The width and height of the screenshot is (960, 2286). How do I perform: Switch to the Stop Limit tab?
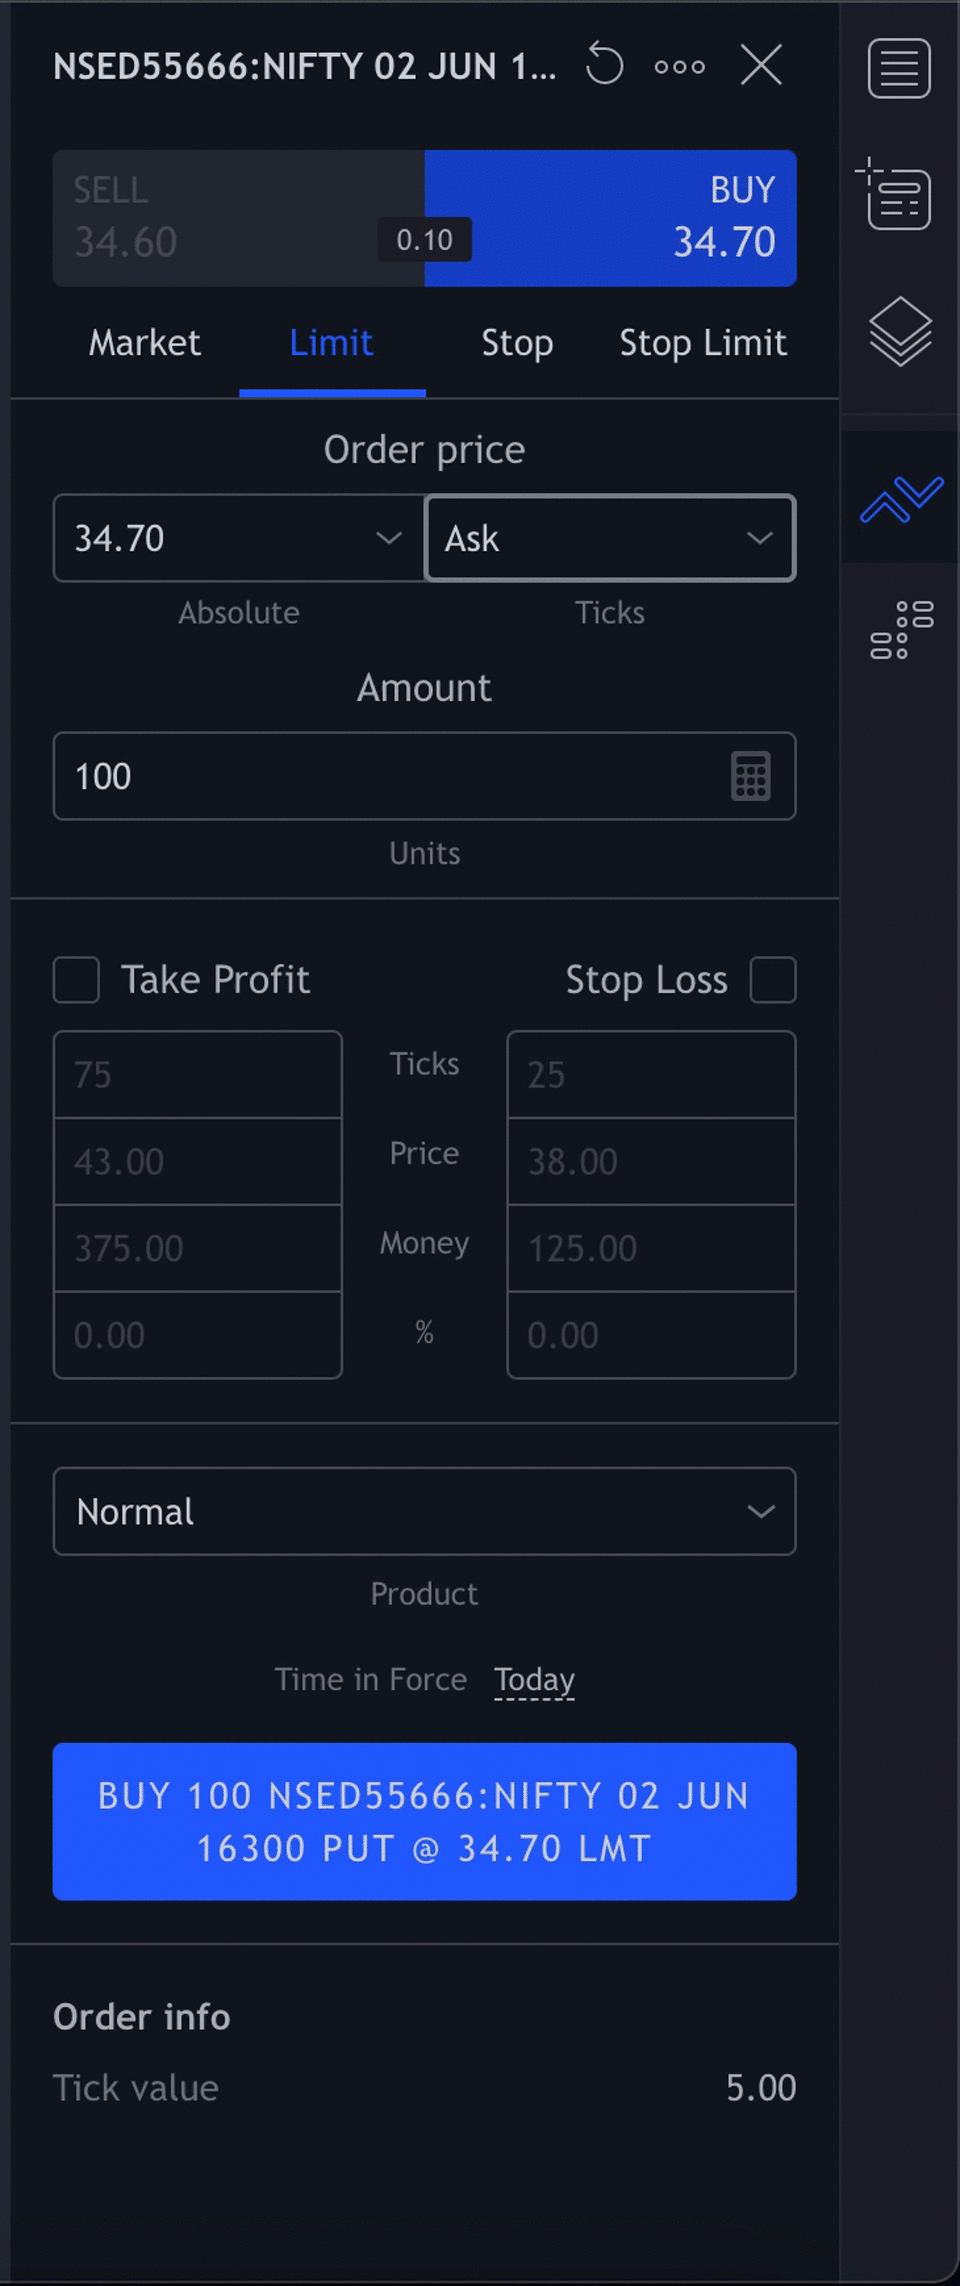(703, 343)
